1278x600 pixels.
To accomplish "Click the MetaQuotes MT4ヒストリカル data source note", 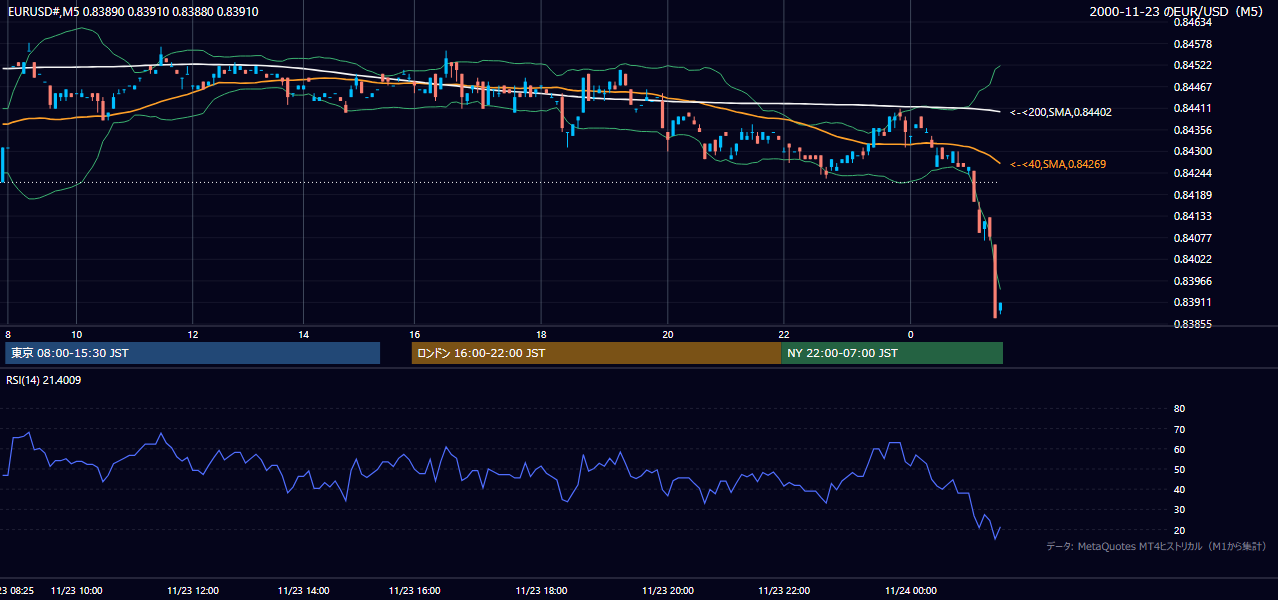I will (x=1156, y=546).
